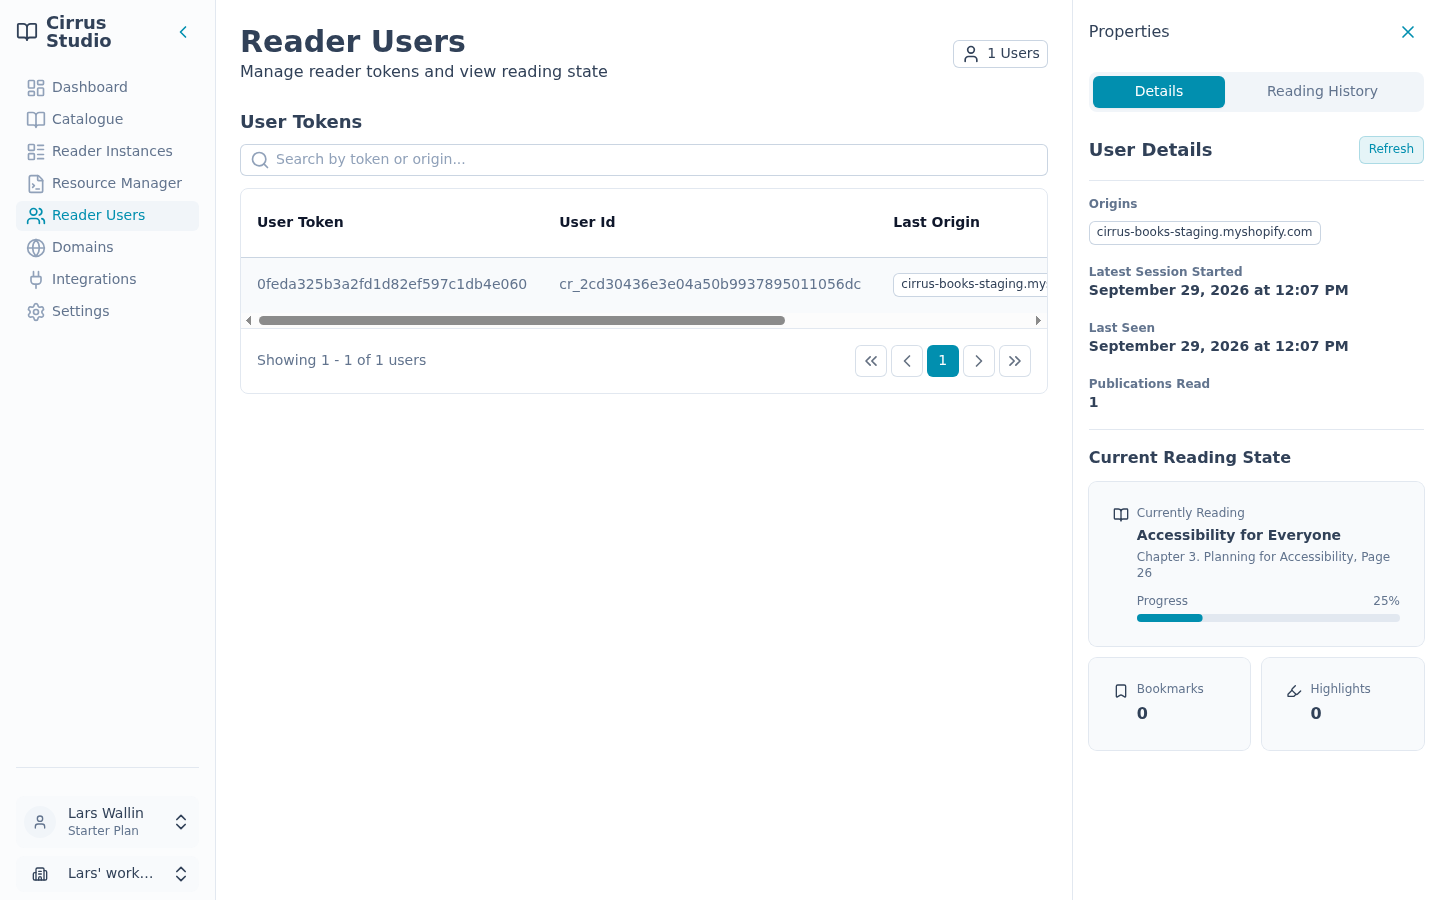Switch to the Details tab
Screen dimensions: 1440x900
tap(1159, 92)
